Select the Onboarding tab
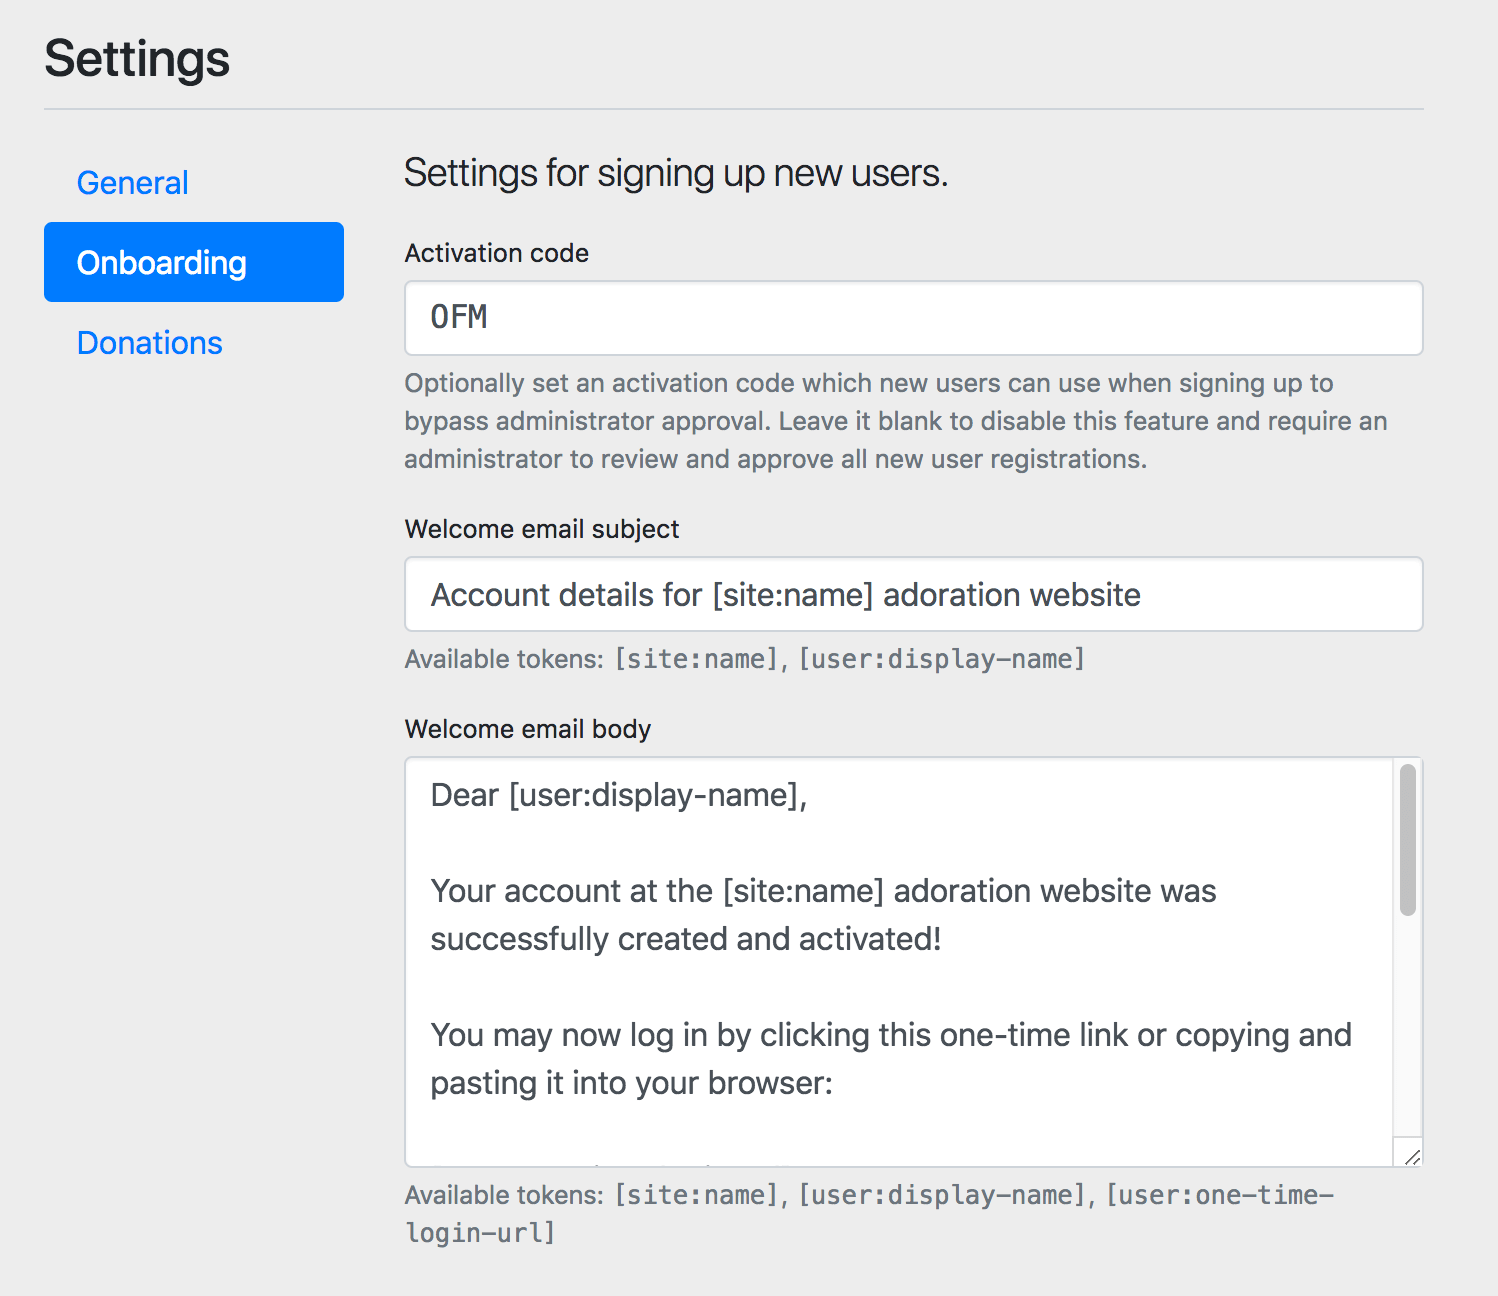Screen dimensions: 1498x1296 pyautogui.click(x=193, y=262)
